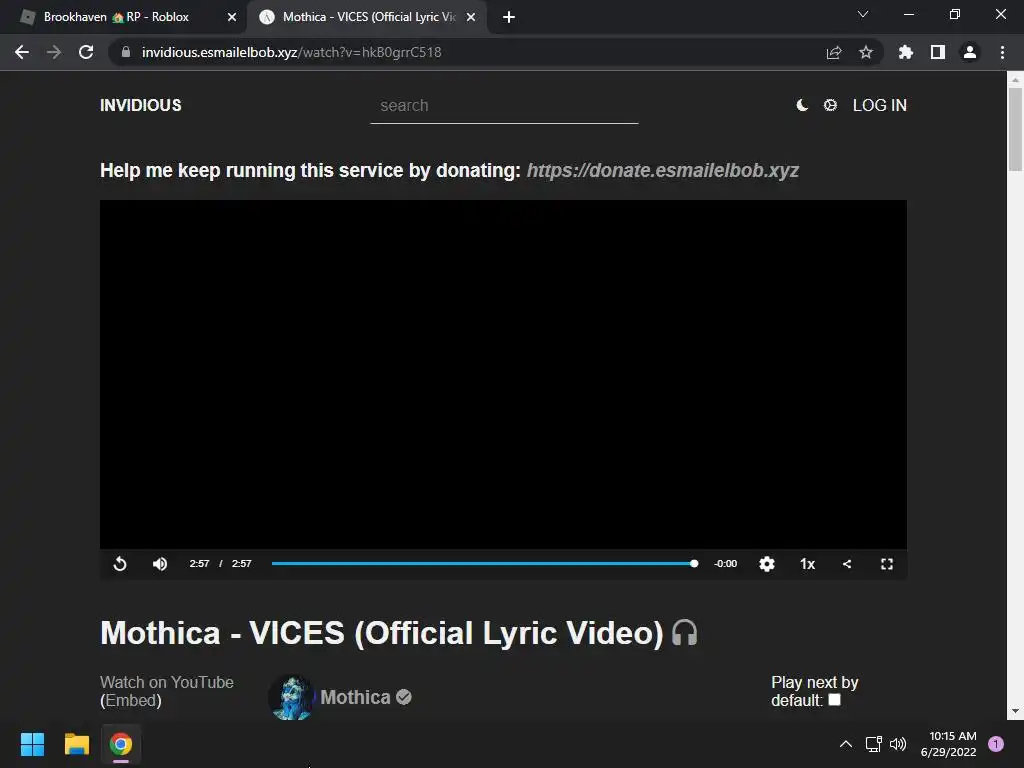Share this page icon in address bar
Image resolution: width=1024 pixels, height=768 pixels.
[834, 52]
